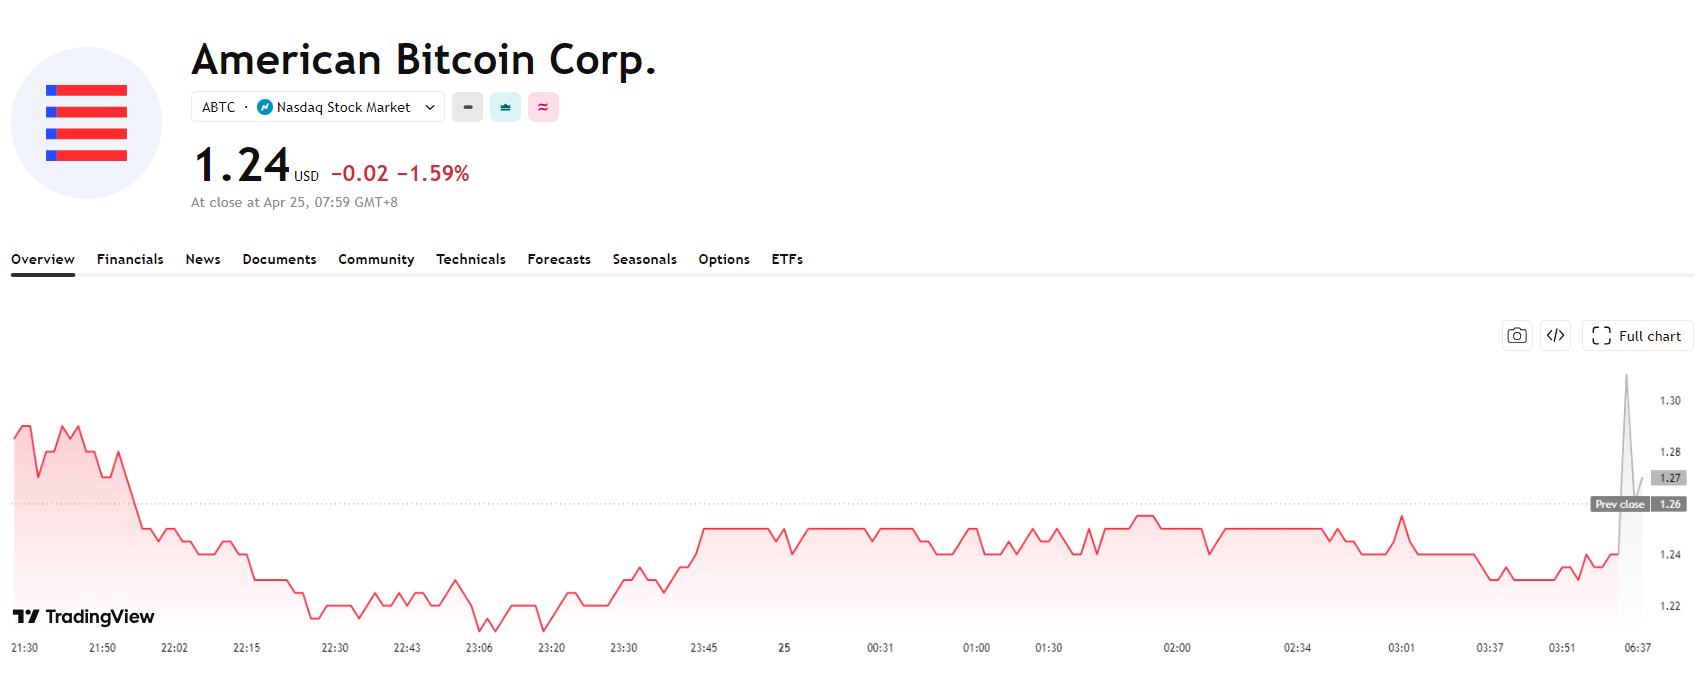Viewport: 1703px width, 676px height.
Task: Click the gray dash badge icon
Action: [467, 107]
